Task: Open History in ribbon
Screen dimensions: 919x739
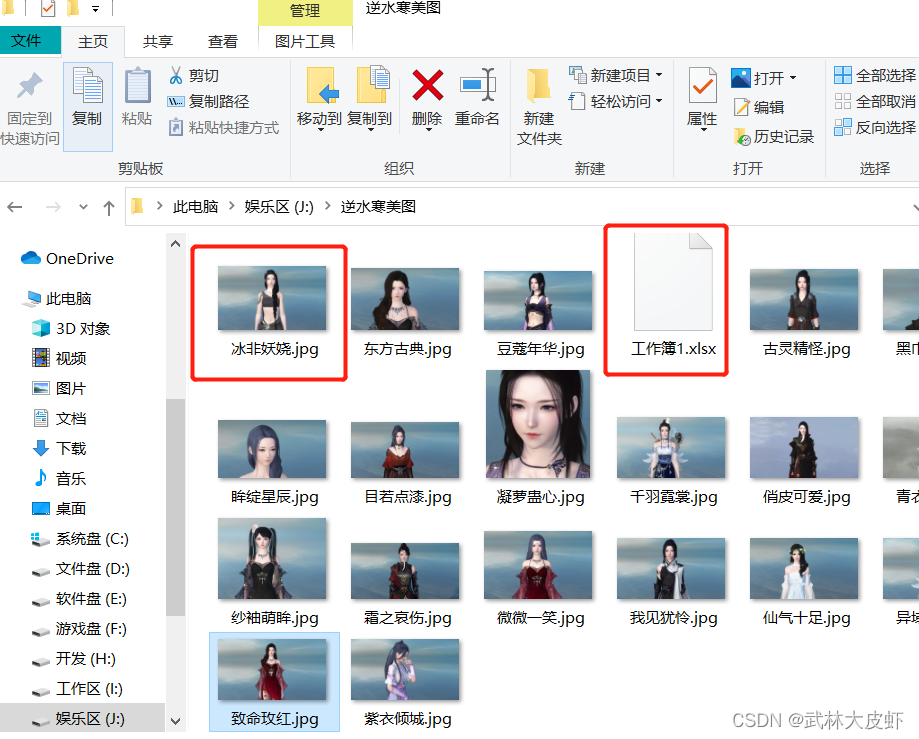Action: 774,137
